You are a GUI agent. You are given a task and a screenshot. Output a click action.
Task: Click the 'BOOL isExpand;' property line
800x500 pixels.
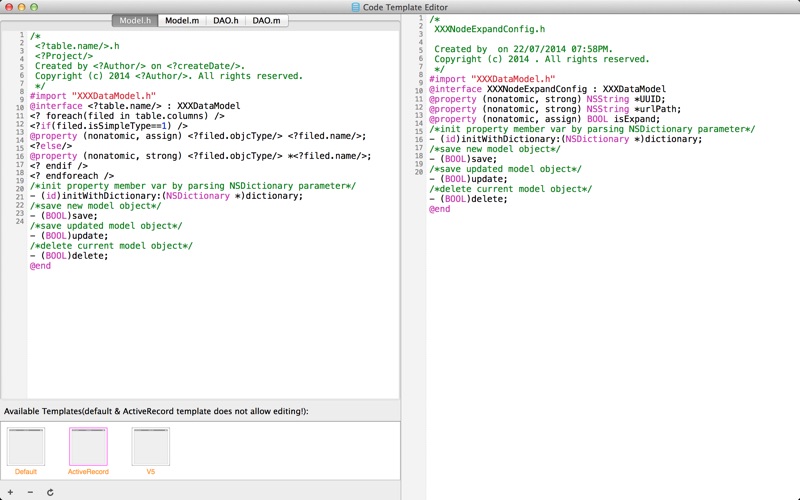point(544,119)
